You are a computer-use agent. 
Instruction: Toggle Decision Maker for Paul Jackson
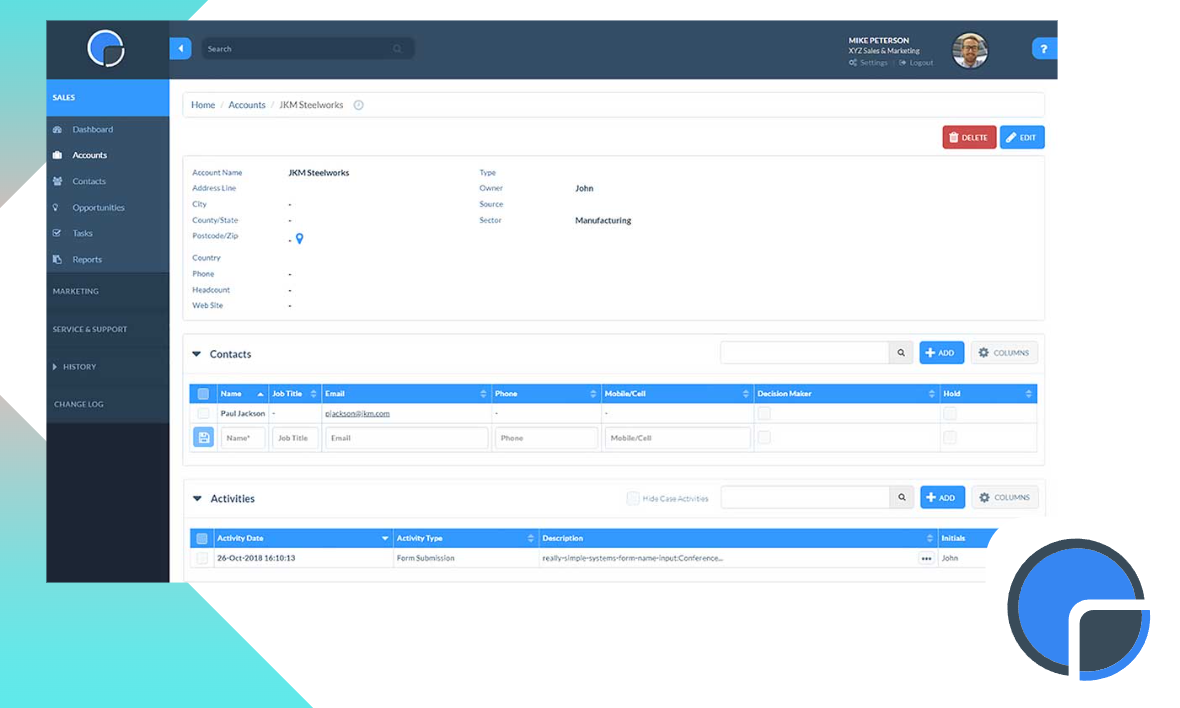[x=764, y=414]
